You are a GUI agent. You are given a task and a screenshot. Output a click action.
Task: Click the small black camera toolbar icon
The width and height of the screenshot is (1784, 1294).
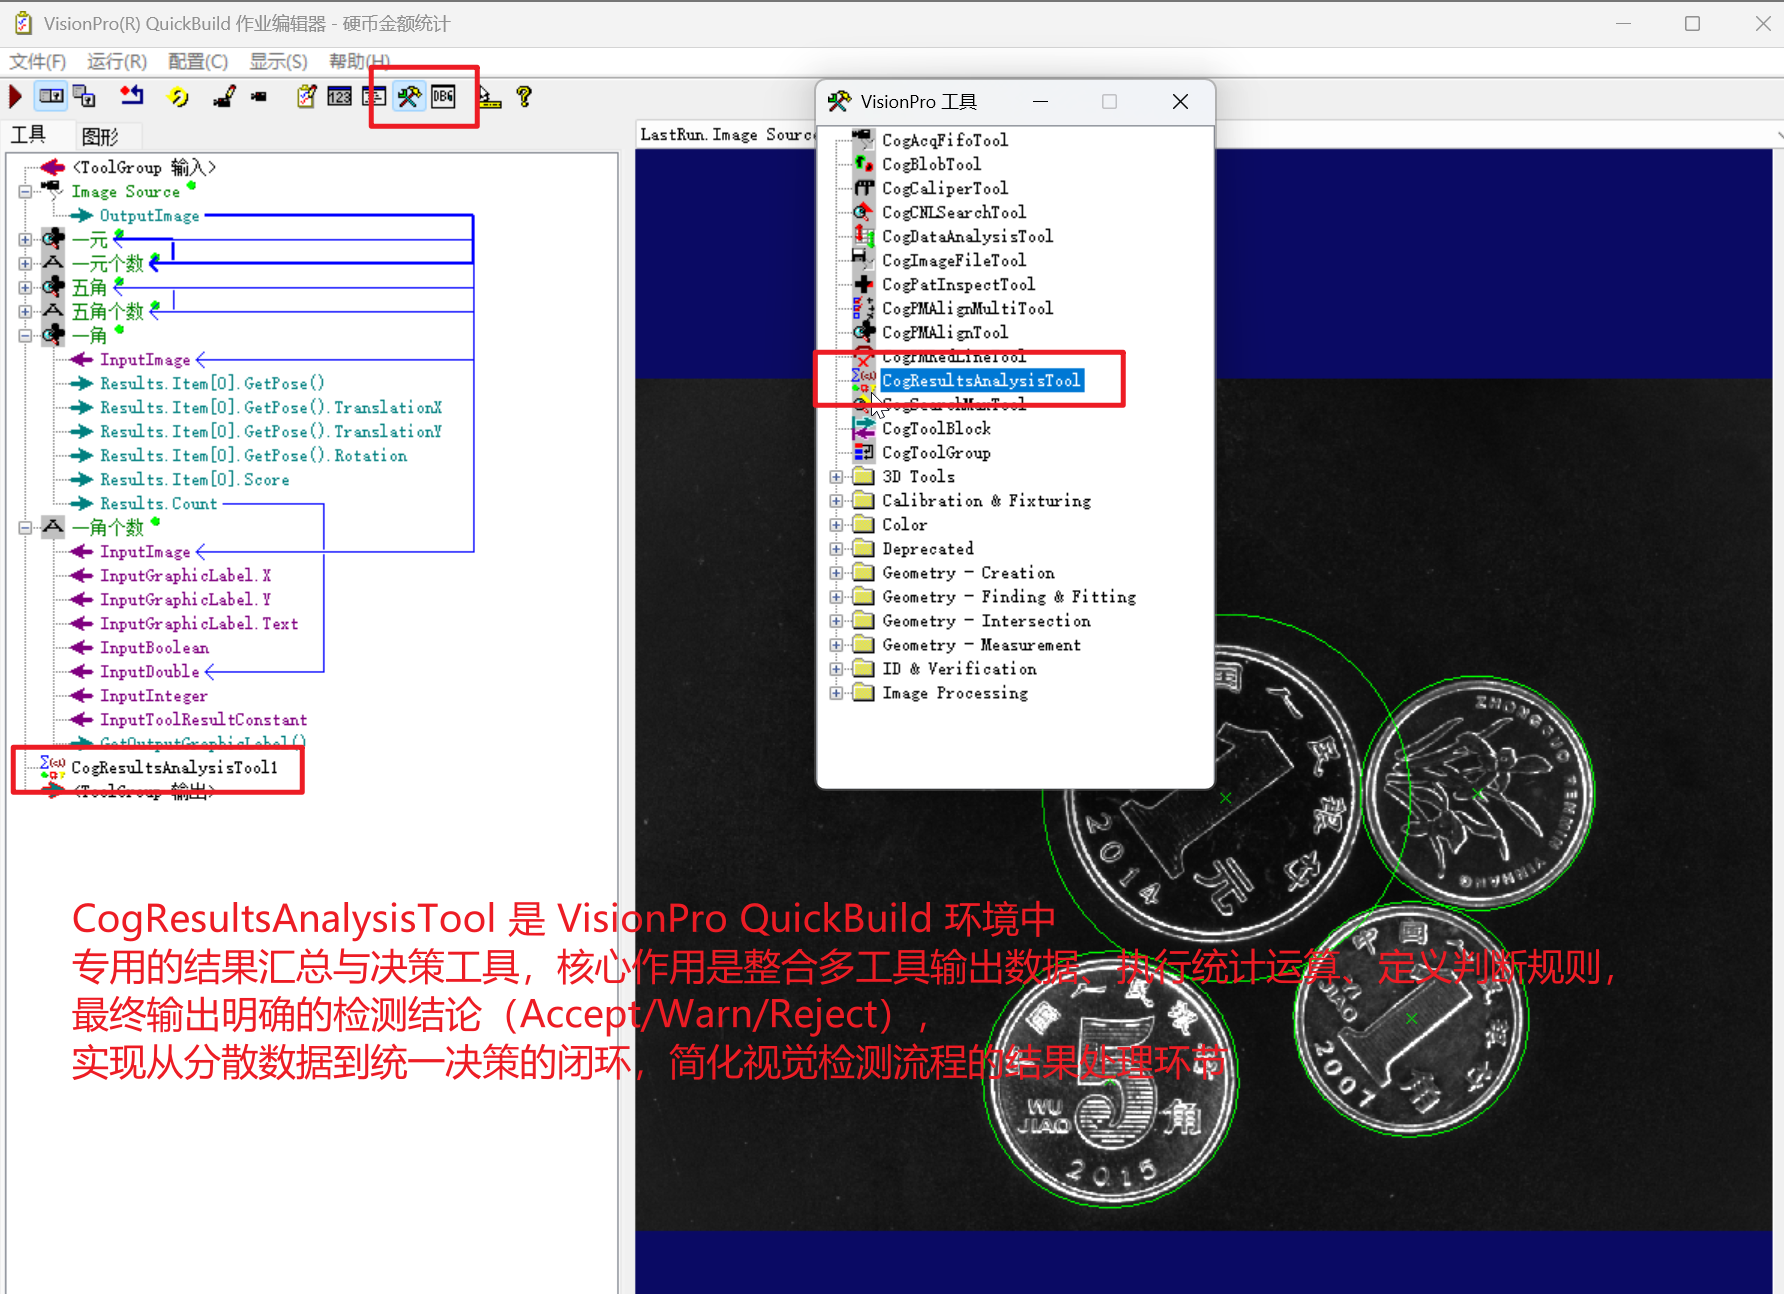[259, 97]
